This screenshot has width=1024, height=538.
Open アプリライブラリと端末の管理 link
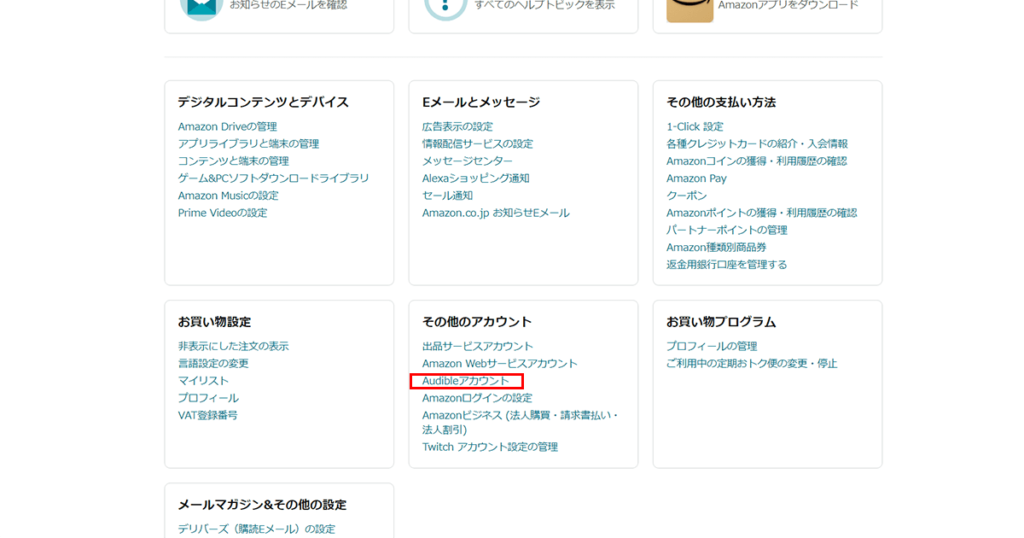point(248,144)
